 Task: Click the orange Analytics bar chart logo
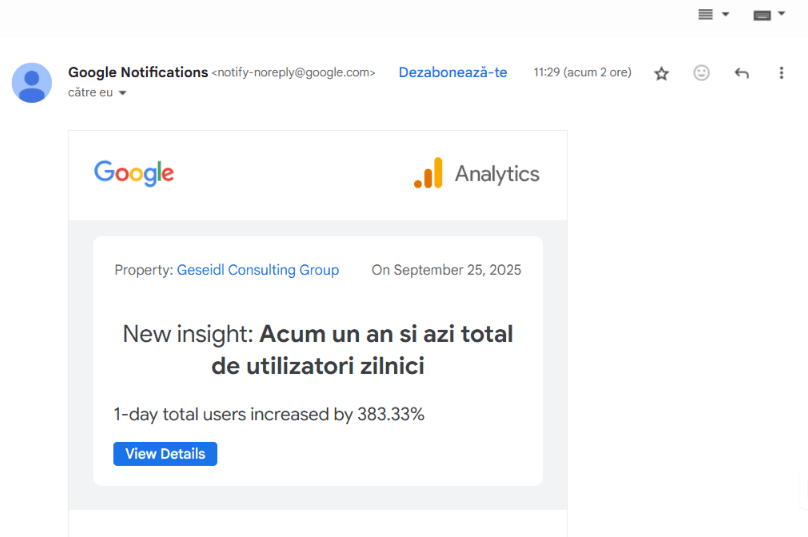(428, 173)
